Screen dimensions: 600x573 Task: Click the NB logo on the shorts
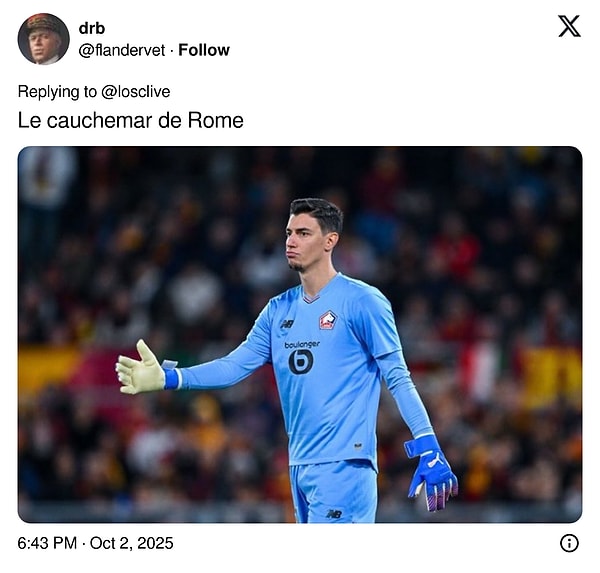tap(334, 514)
